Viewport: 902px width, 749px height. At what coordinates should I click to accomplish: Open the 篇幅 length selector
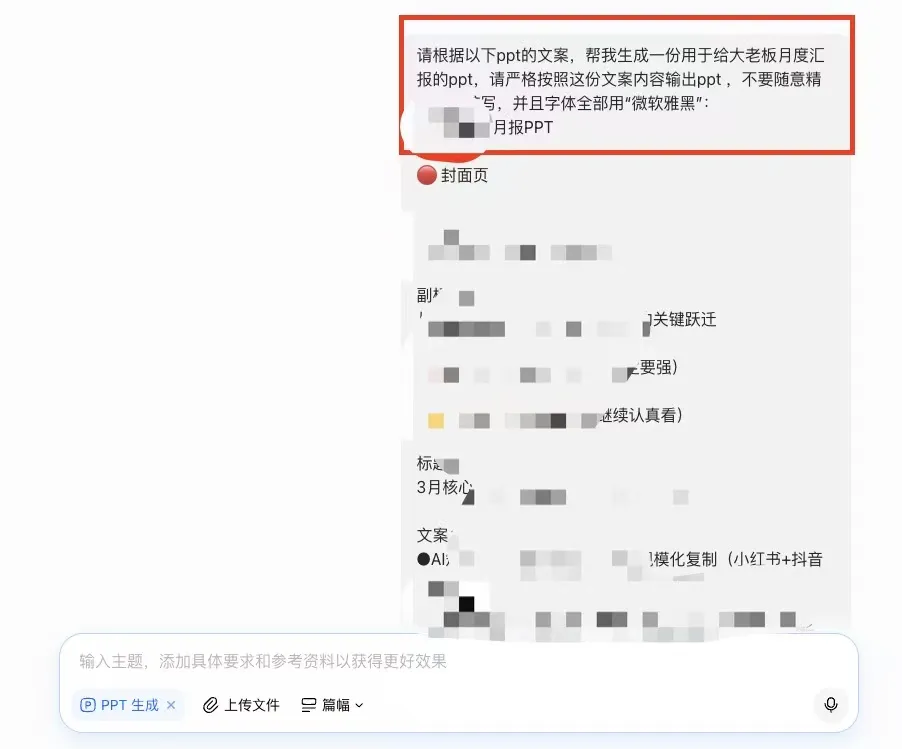click(x=332, y=705)
